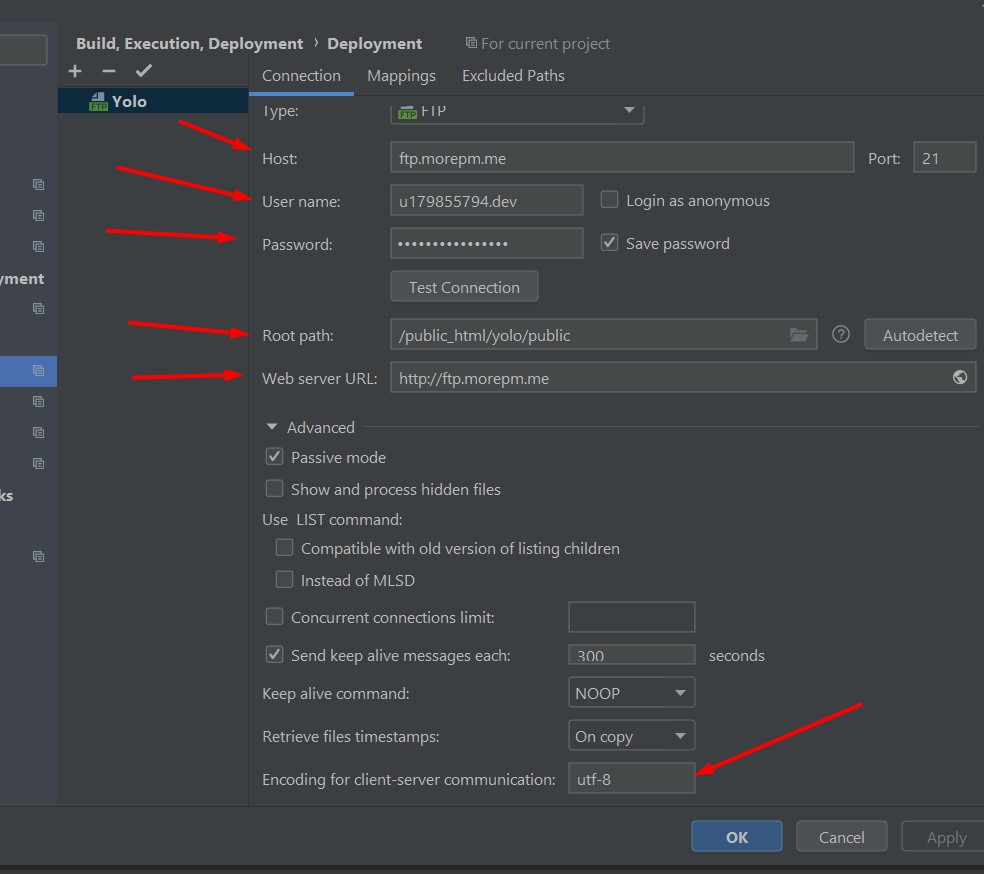Click the plus icon to add server

pos(75,71)
